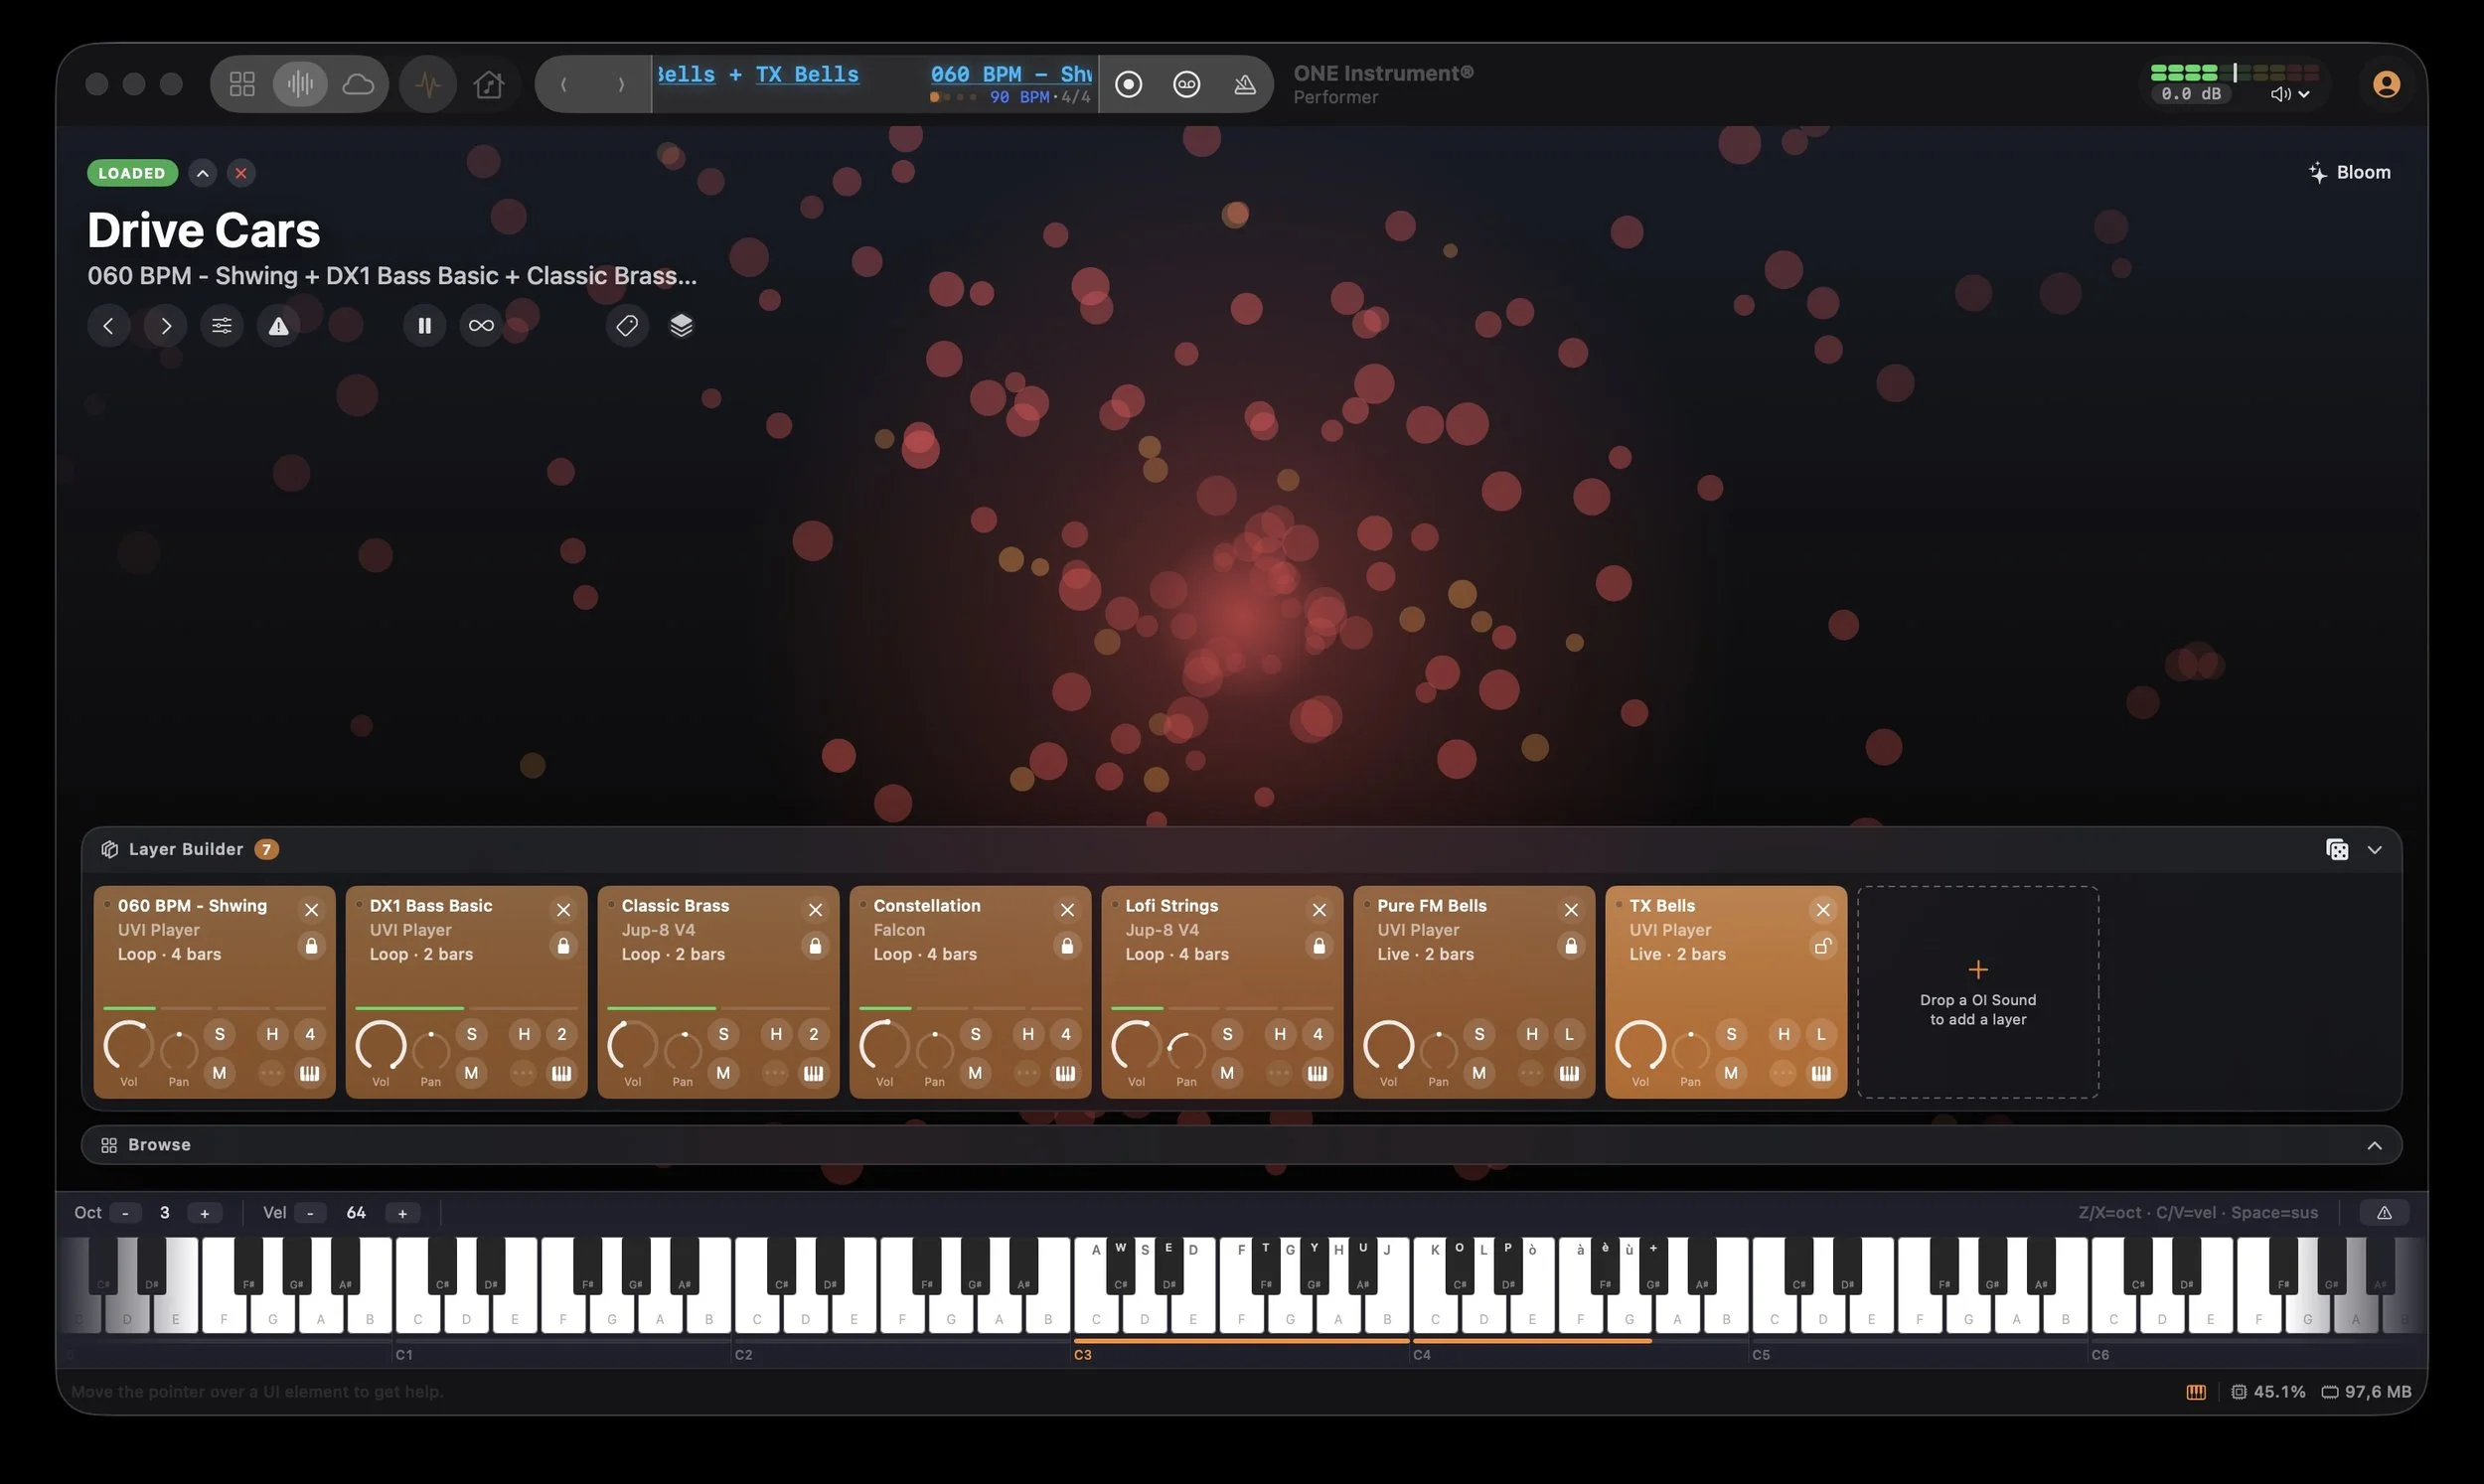Screen dimensions: 2484x1484
Task: Pause playback of Drive Cars
Action: (x=424, y=325)
